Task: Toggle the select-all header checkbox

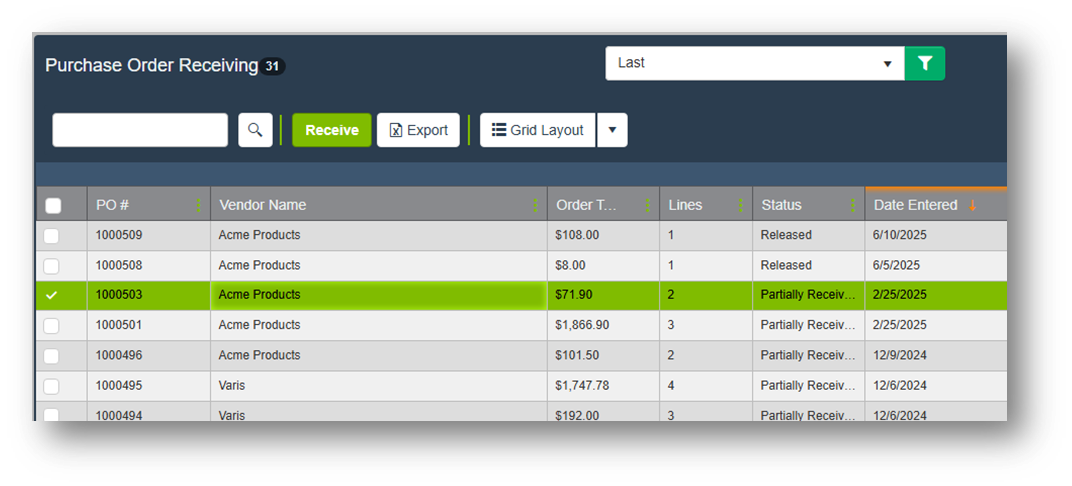Action: (53, 206)
